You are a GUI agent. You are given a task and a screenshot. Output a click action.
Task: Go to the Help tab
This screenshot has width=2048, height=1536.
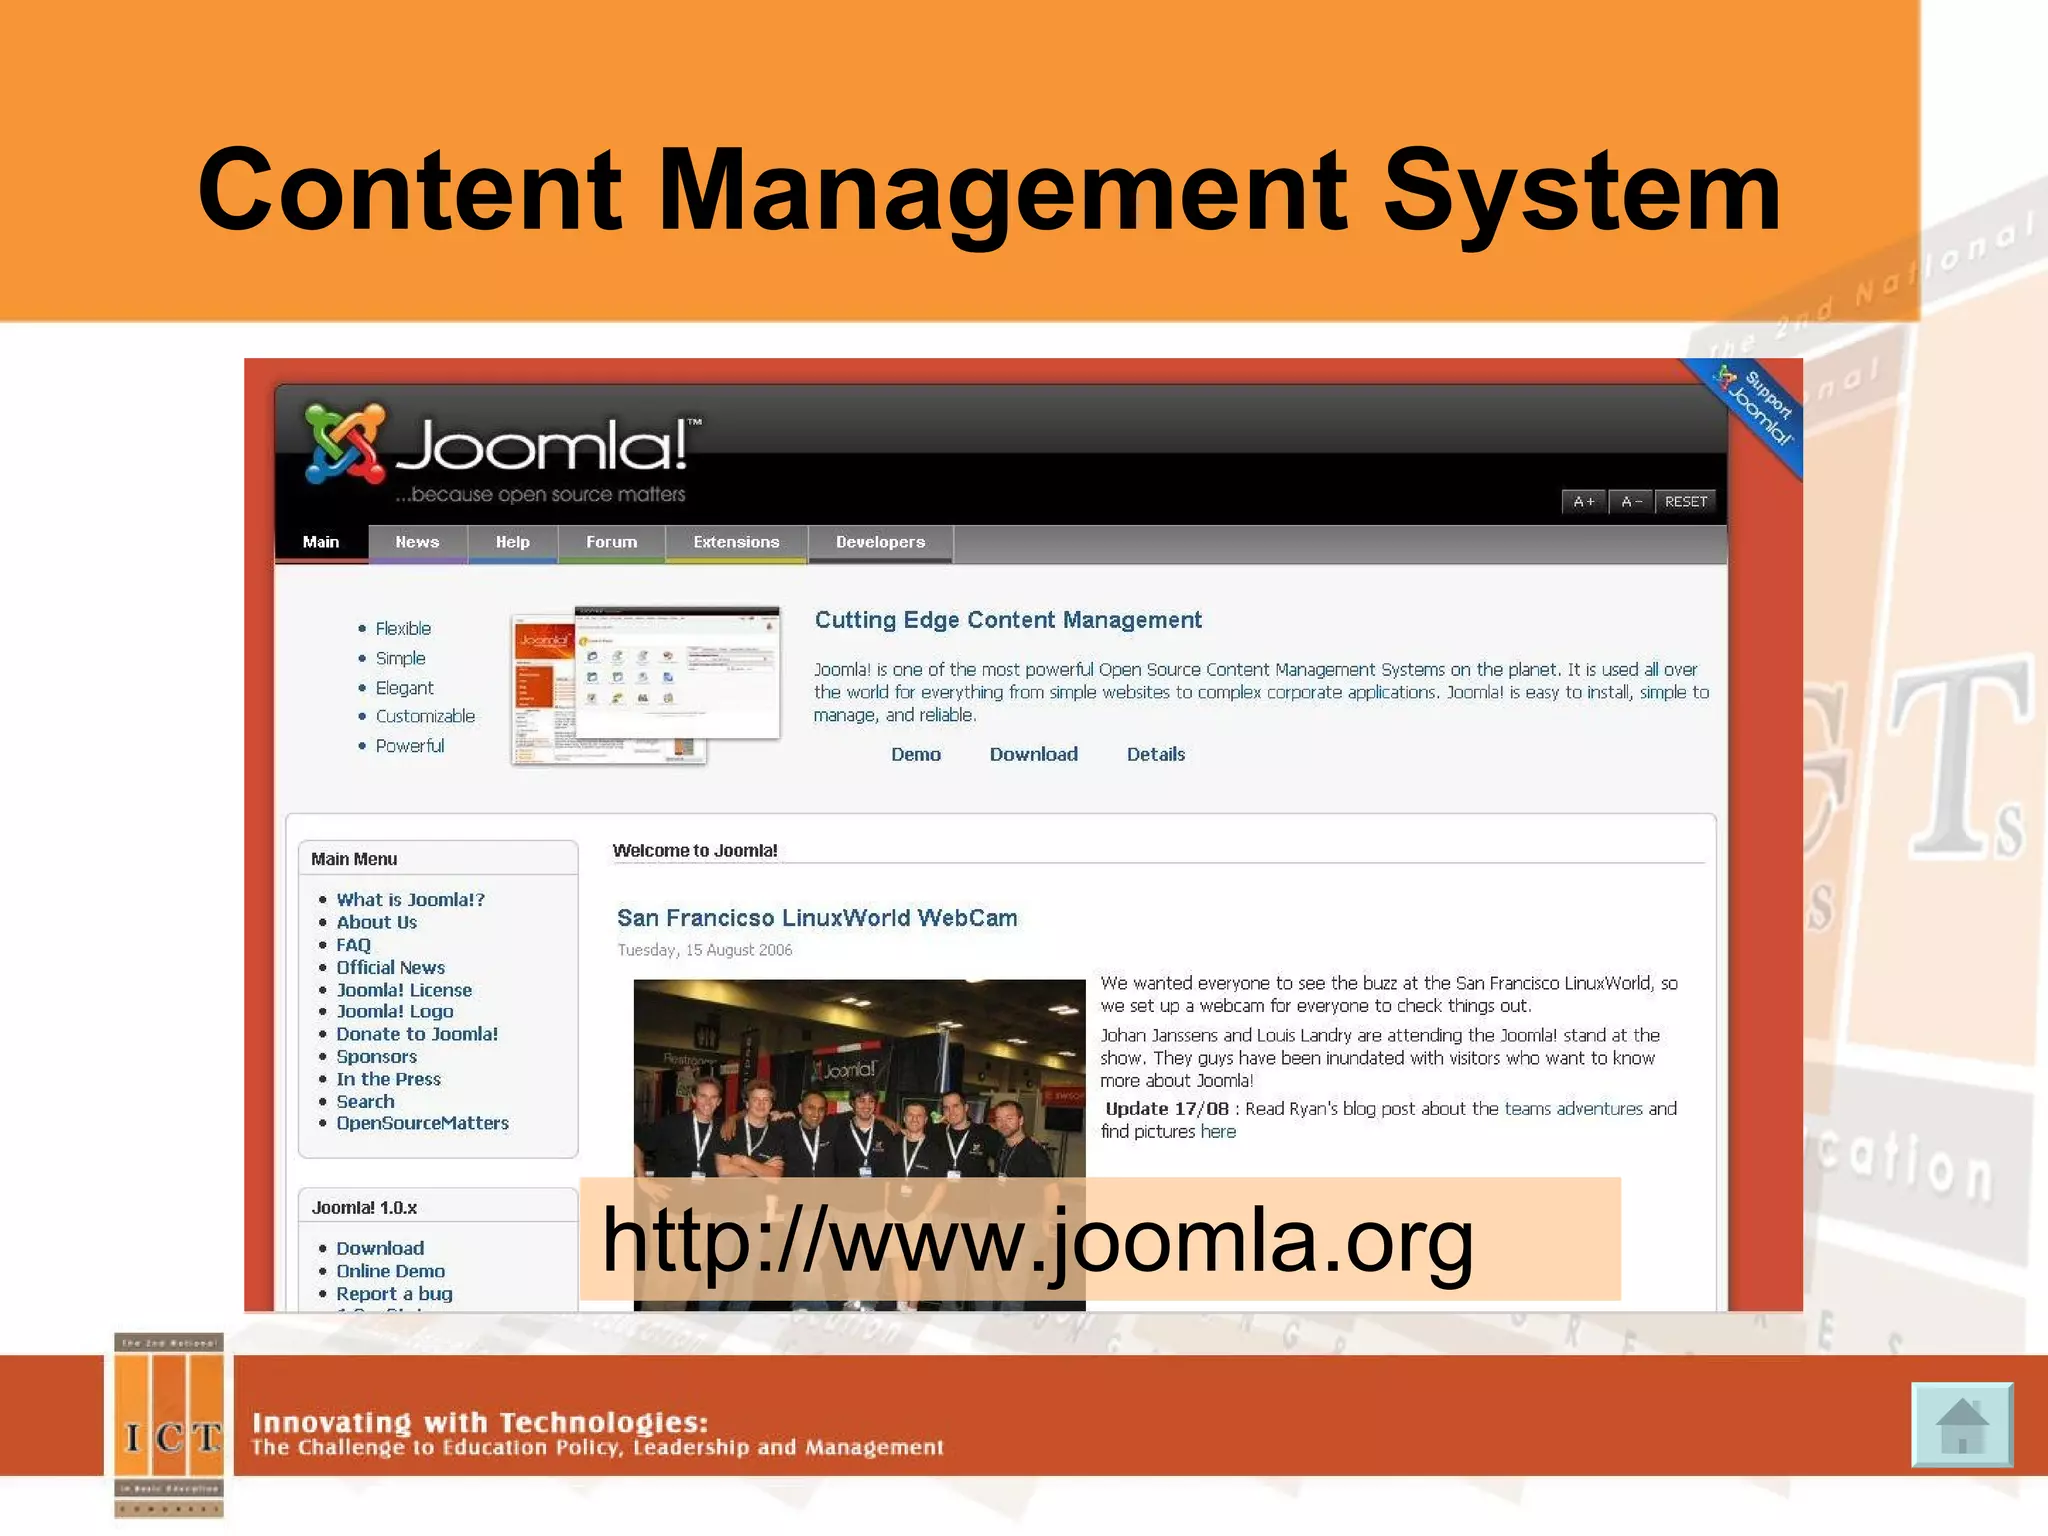point(512,542)
